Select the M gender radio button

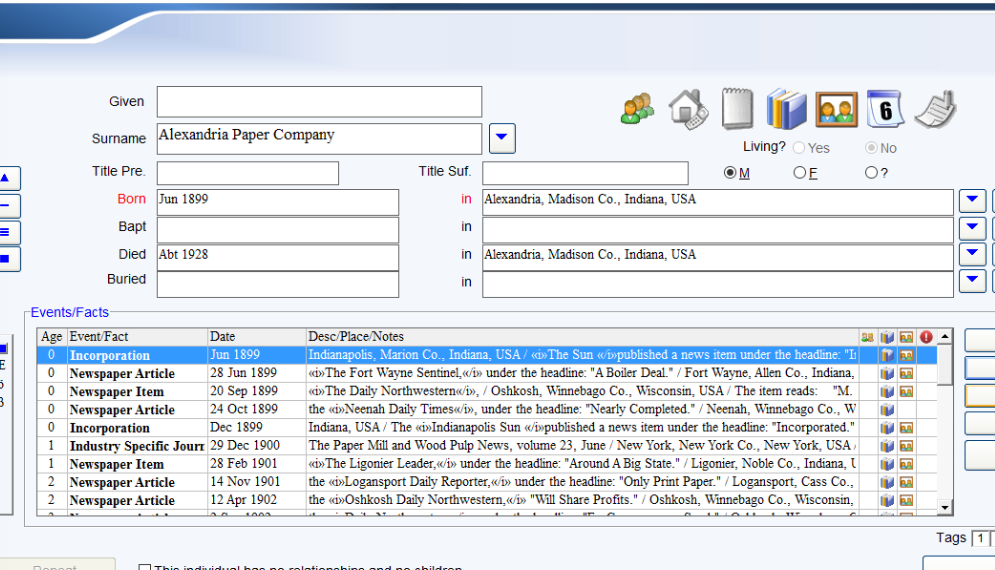click(x=730, y=173)
